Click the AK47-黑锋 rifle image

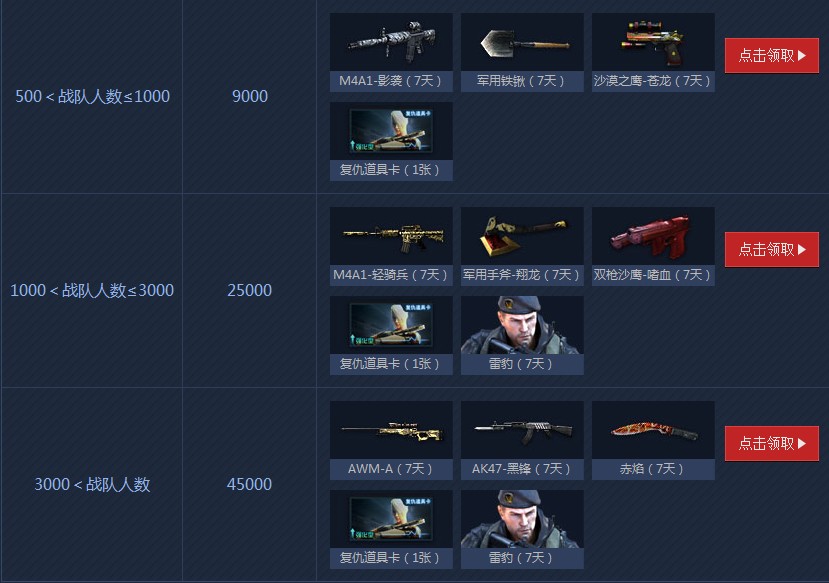522,430
